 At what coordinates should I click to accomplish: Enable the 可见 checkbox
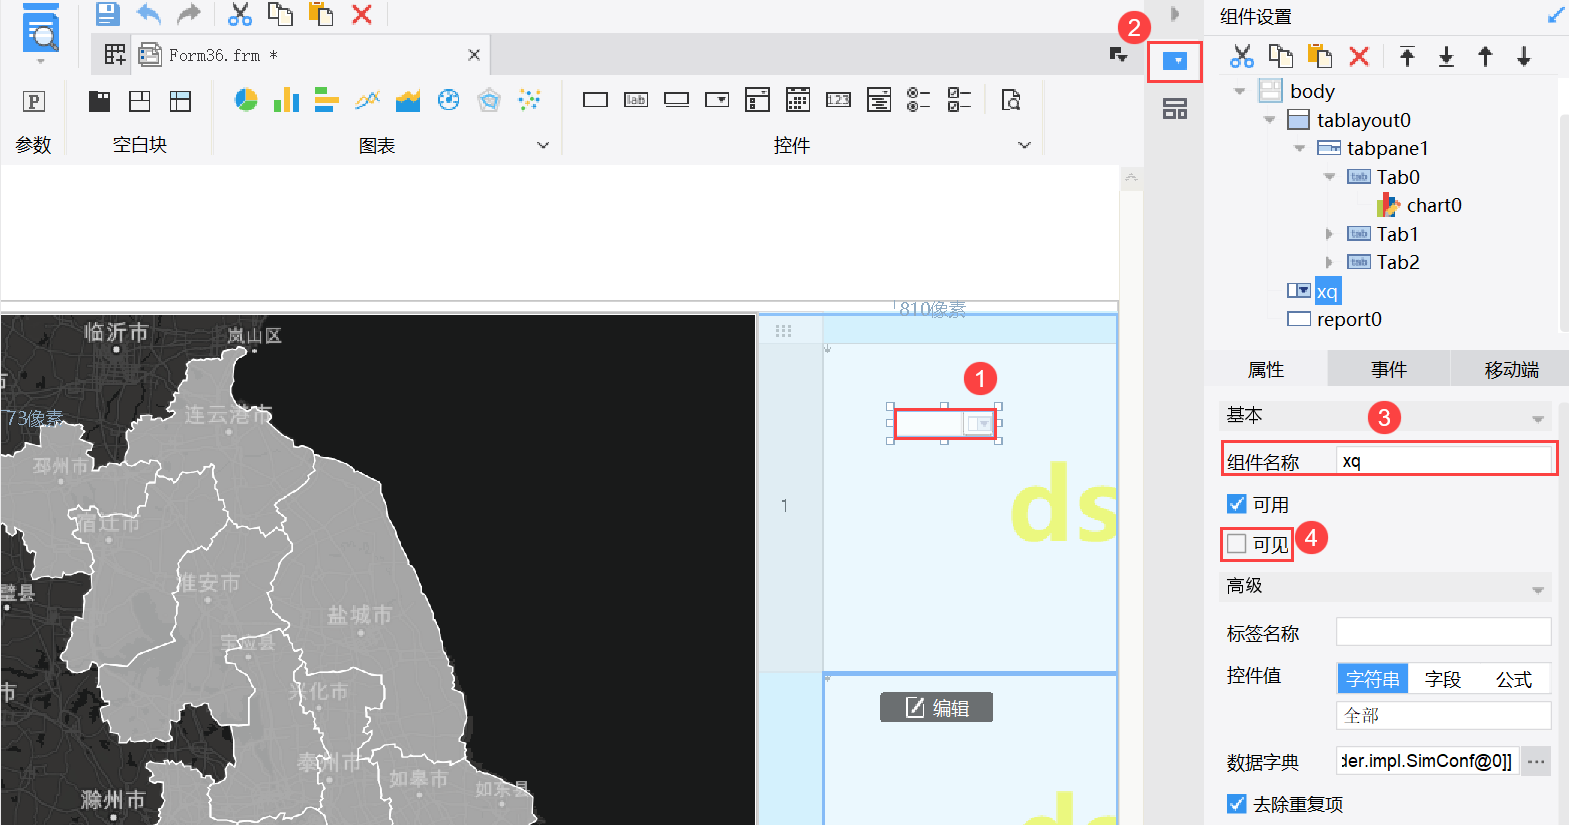(1237, 544)
